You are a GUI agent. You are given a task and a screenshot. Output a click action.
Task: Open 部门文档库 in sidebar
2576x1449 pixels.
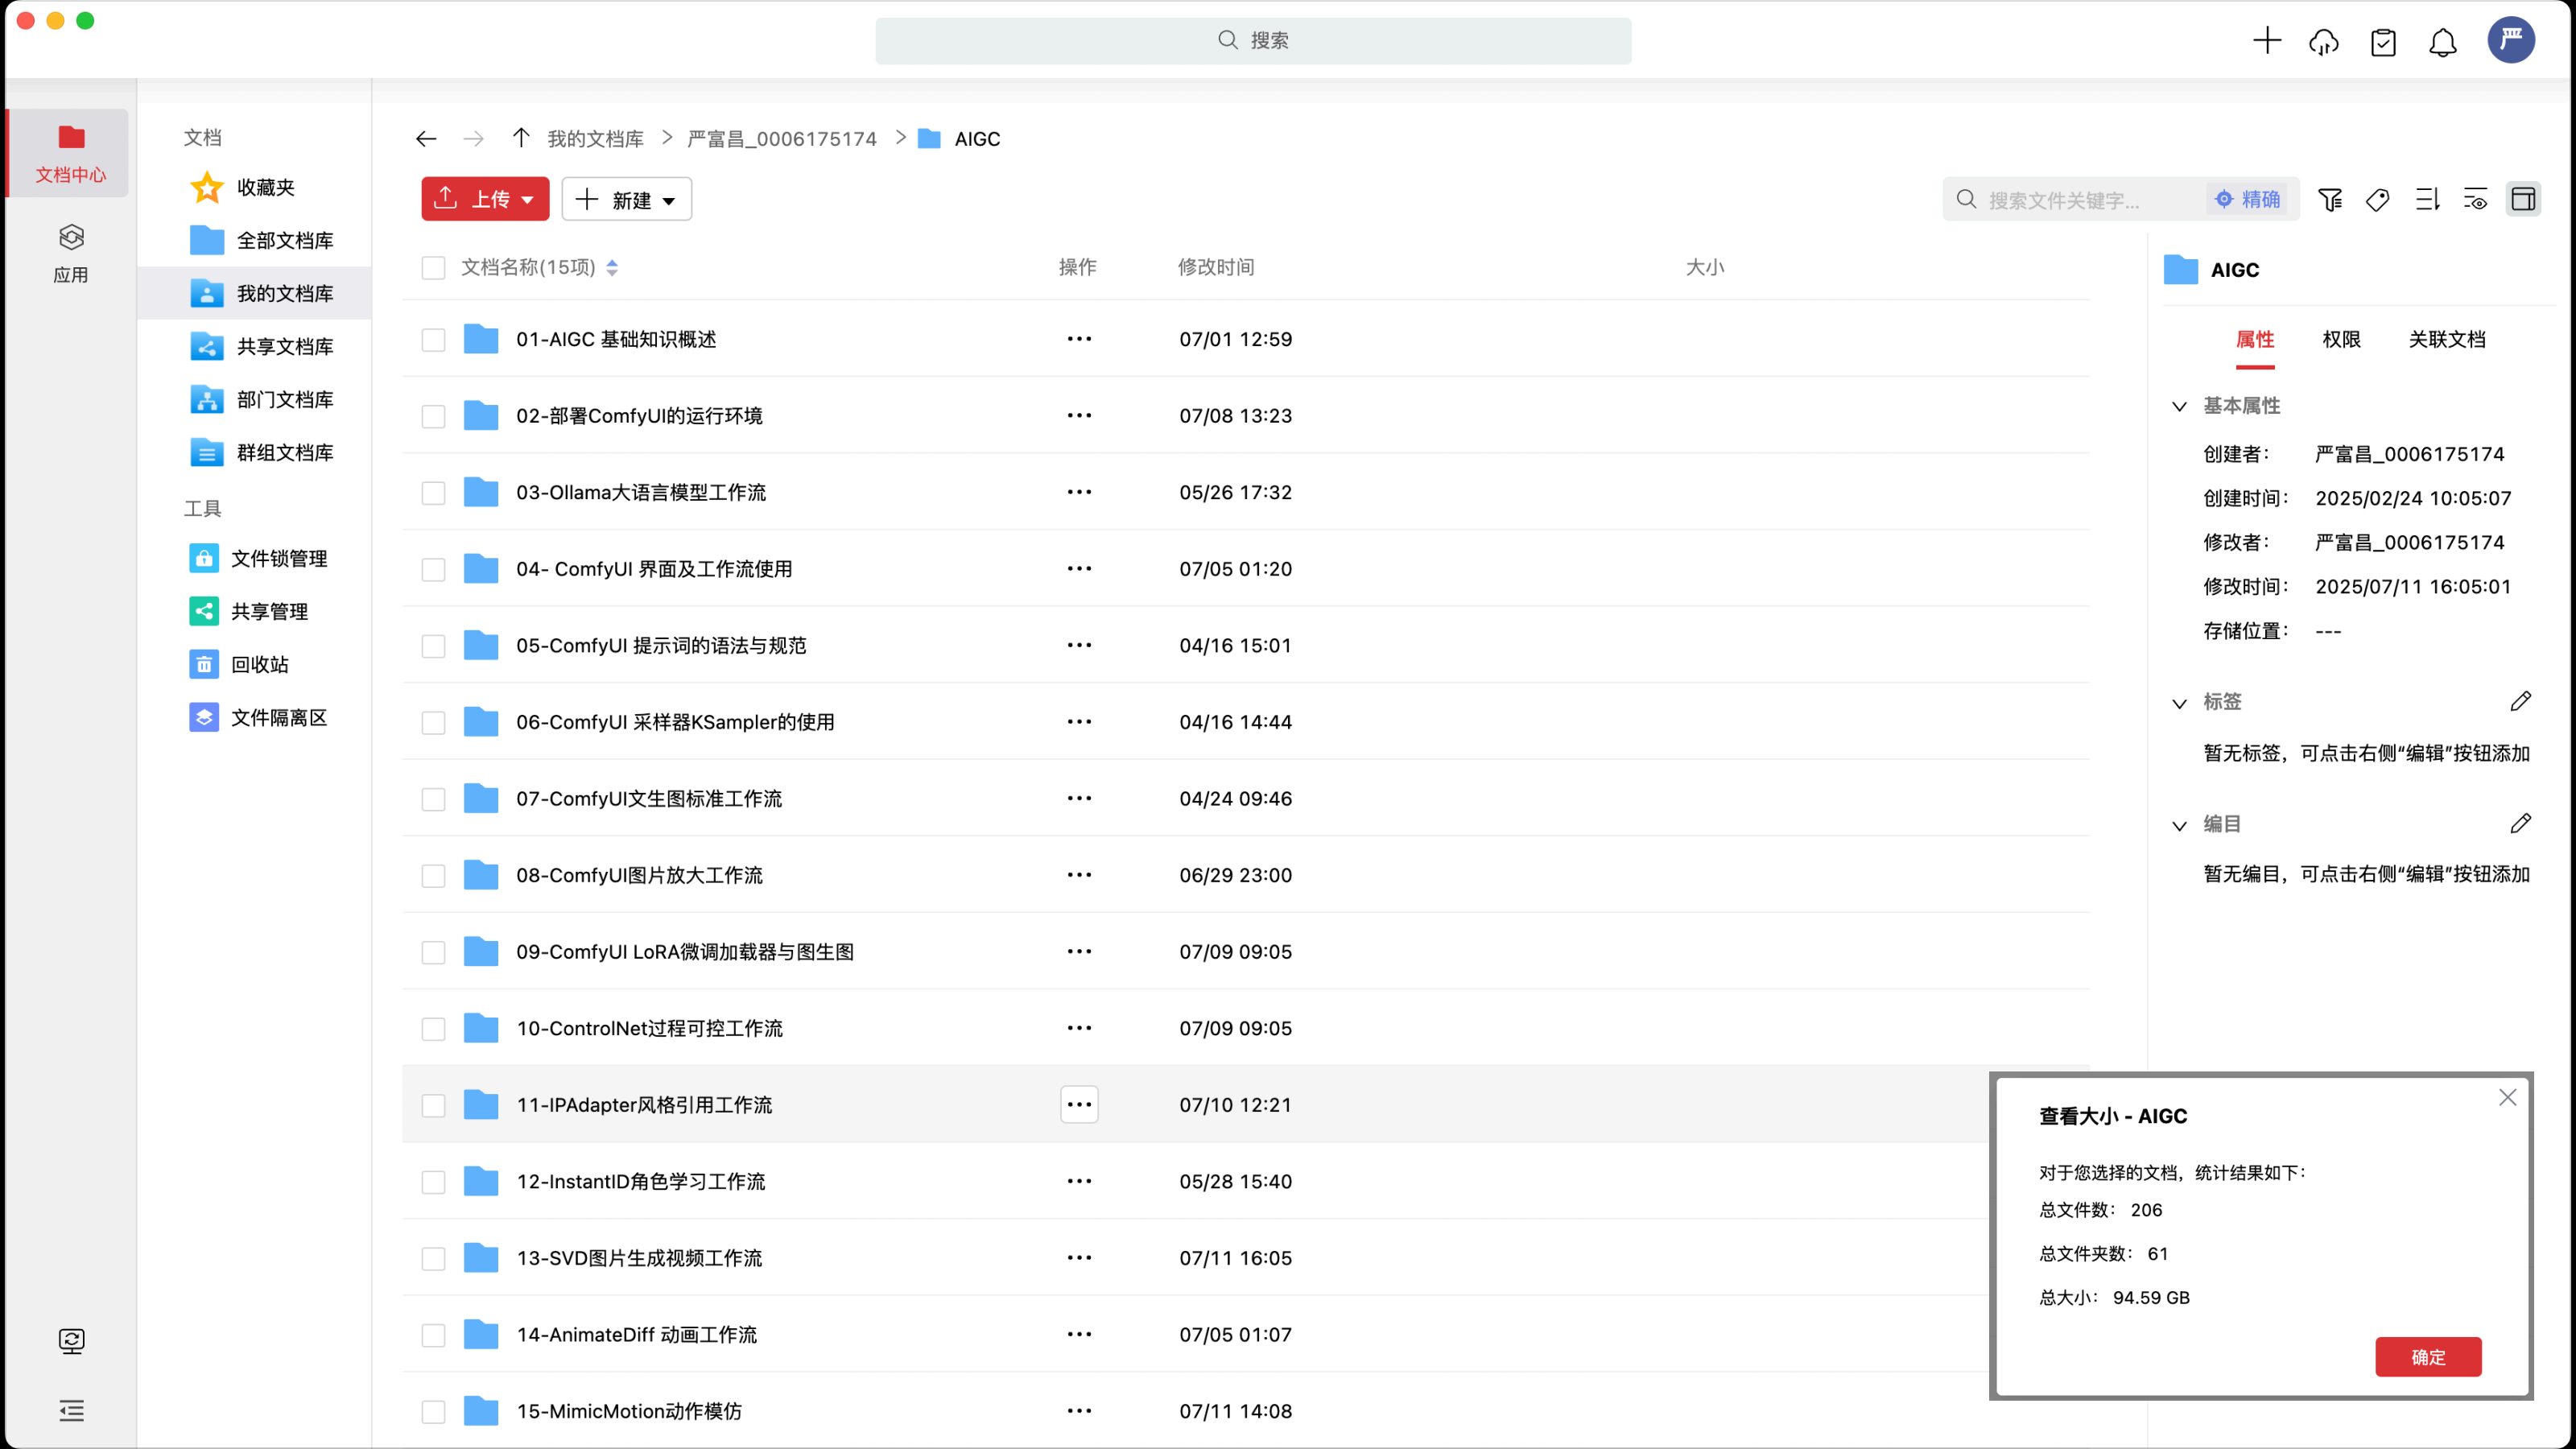pos(262,399)
